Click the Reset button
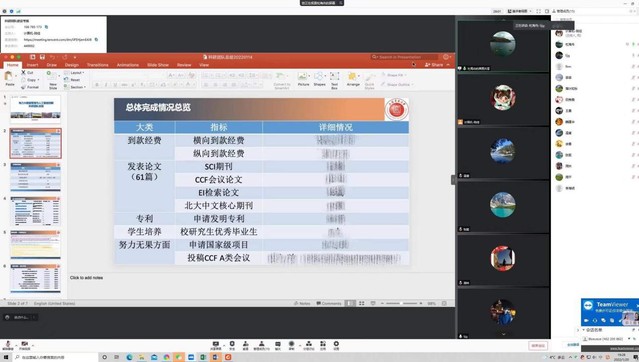This screenshot has width=639, height=362. 73,80
